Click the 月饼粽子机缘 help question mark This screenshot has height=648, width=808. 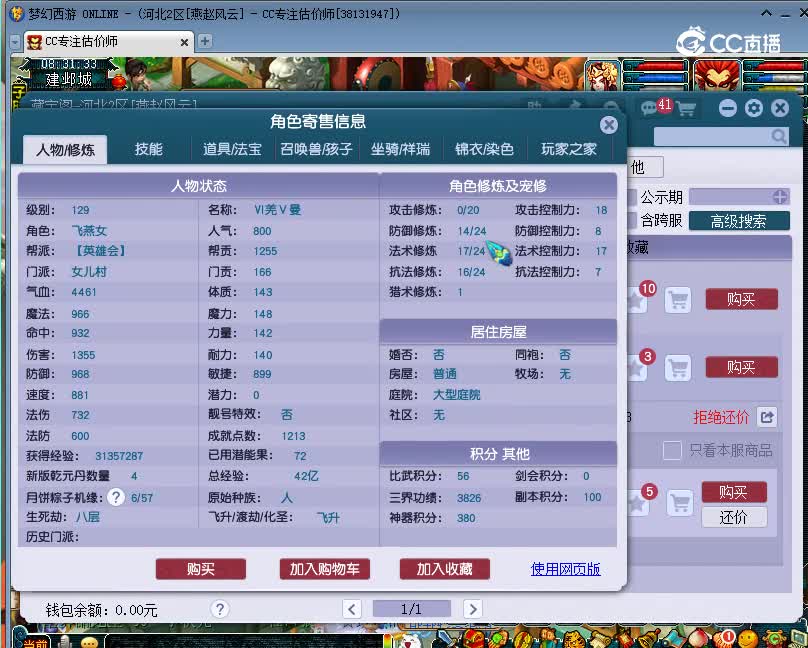pos(116,497)
